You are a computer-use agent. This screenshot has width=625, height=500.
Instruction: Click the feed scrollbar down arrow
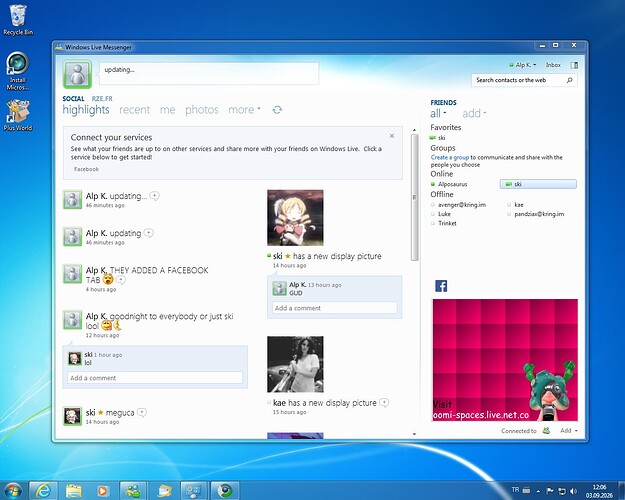414,434
